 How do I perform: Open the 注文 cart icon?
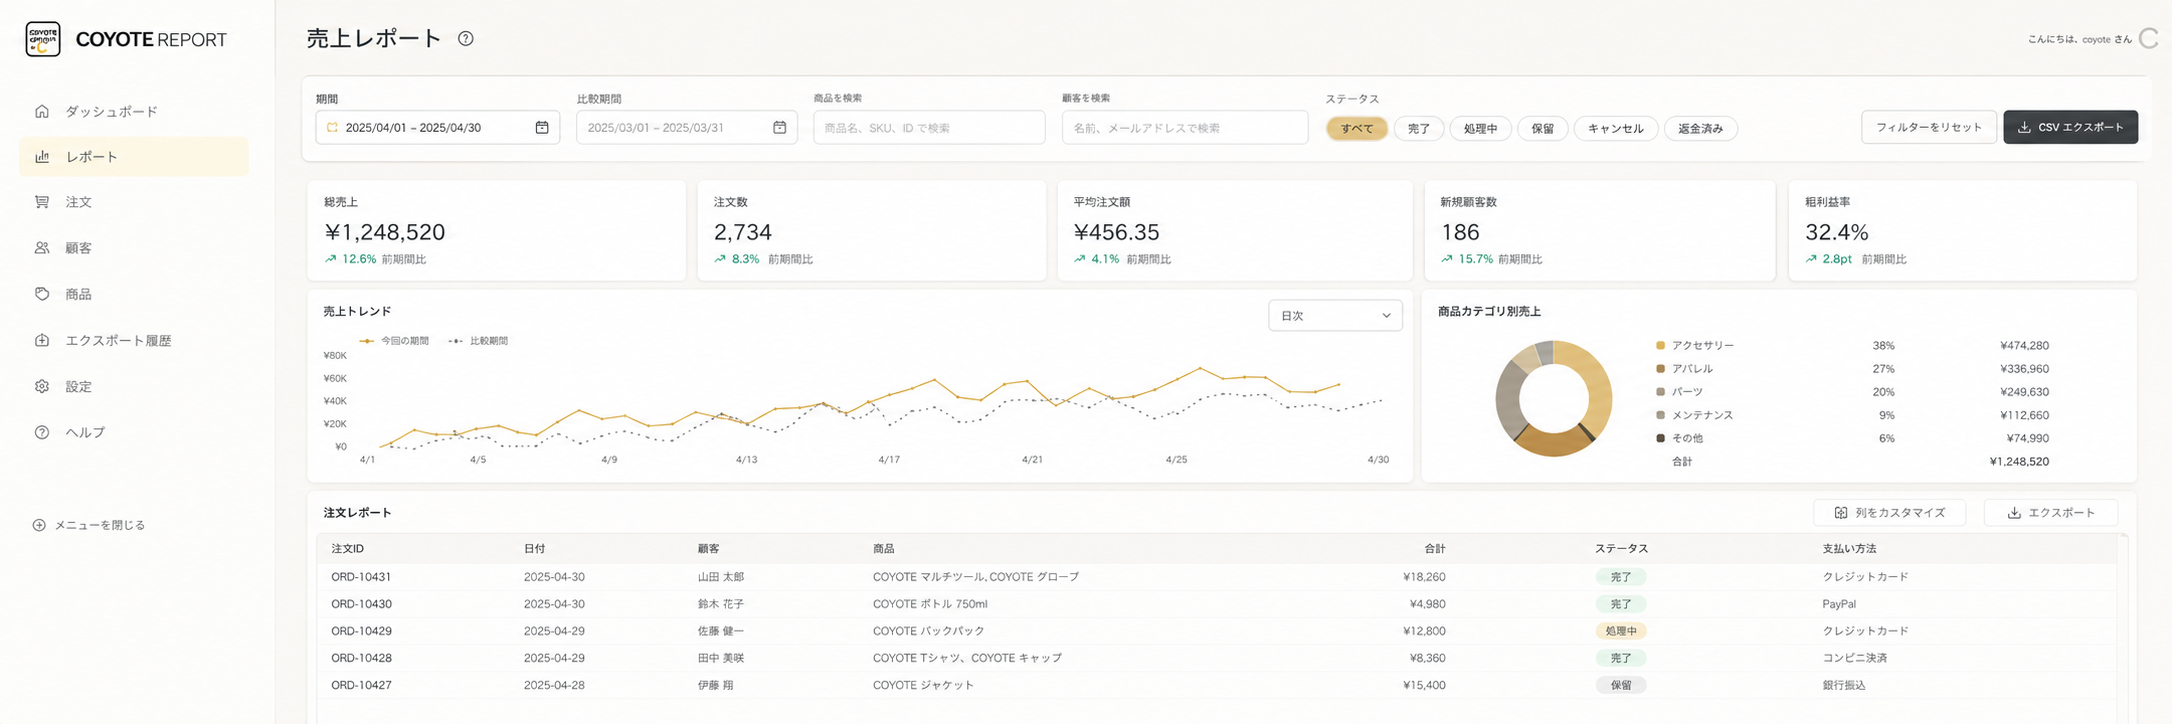pos(42,202)
